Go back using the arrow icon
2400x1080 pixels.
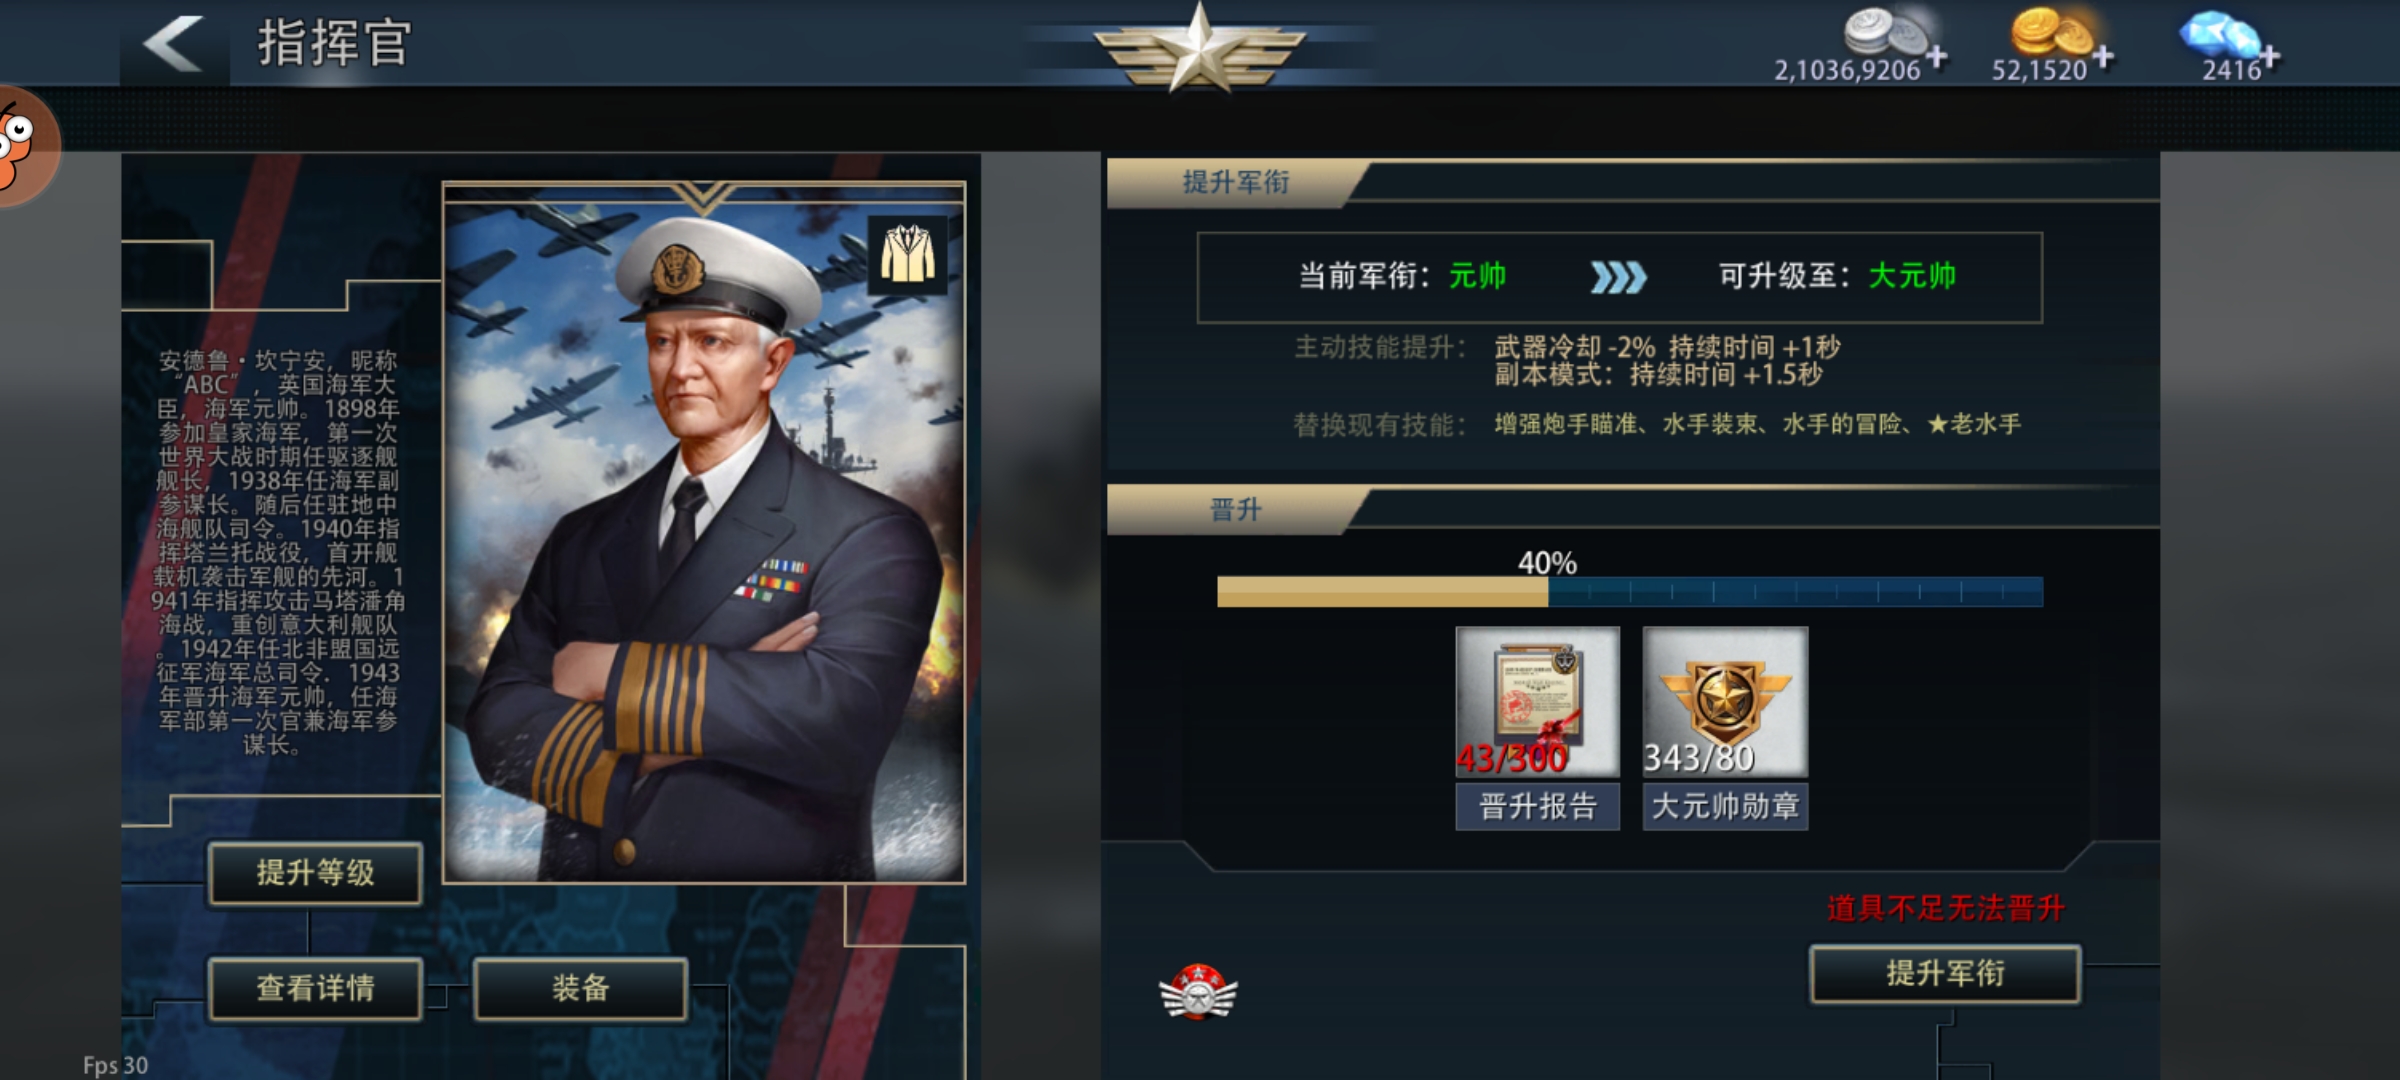pos(173,44)
